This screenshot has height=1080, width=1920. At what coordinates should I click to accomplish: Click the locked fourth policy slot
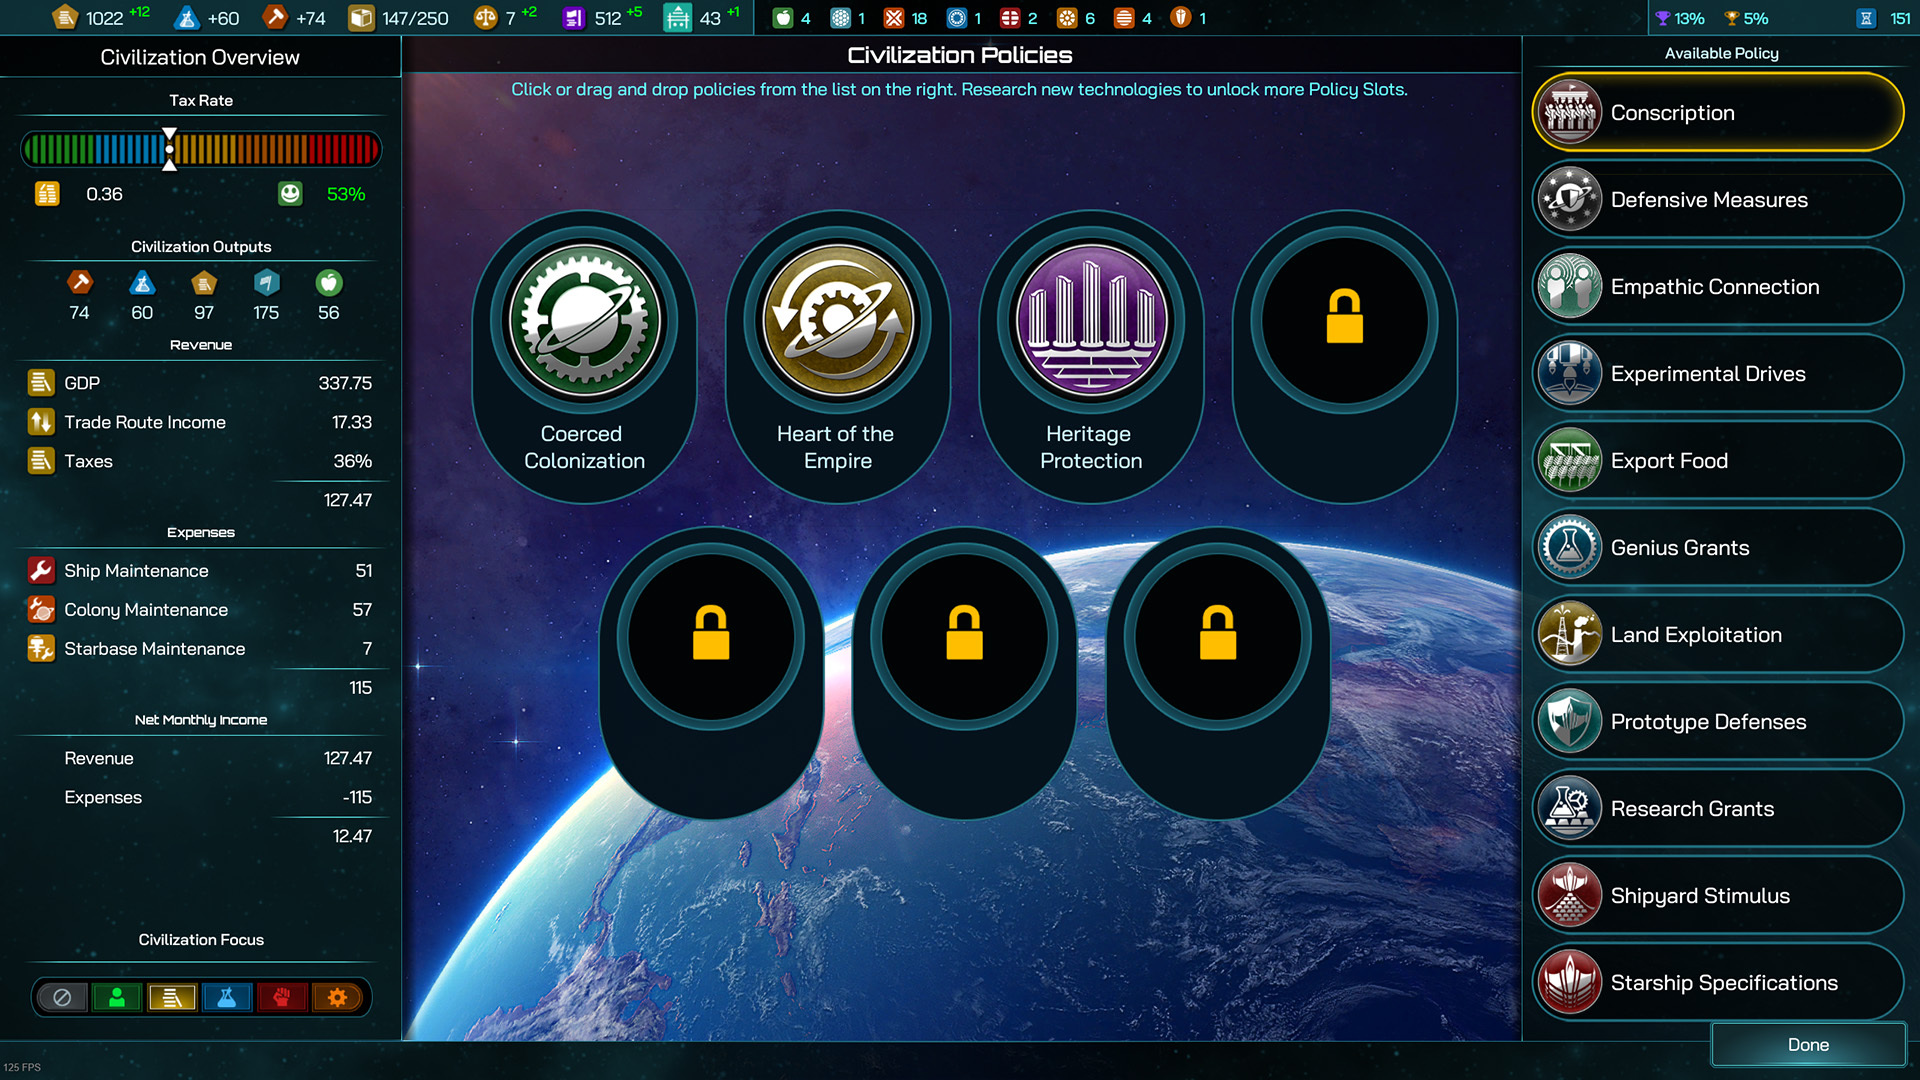(1344, 321)
